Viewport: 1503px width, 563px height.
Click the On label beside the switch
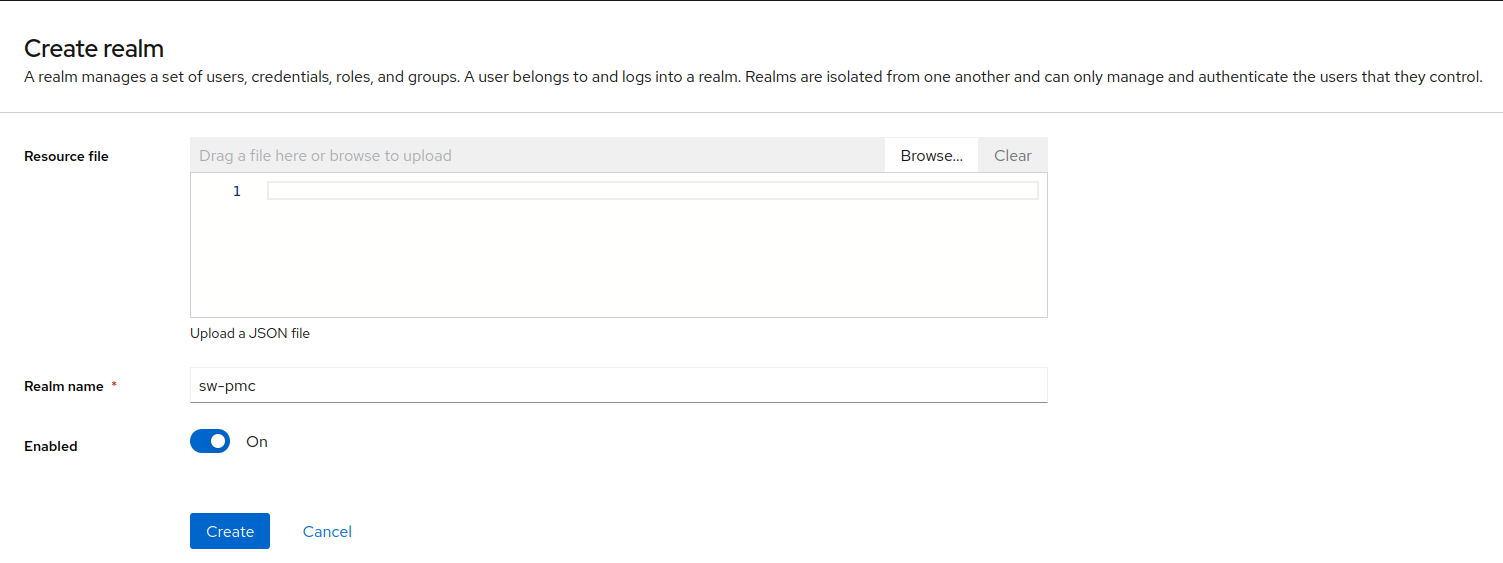(257, 441)
